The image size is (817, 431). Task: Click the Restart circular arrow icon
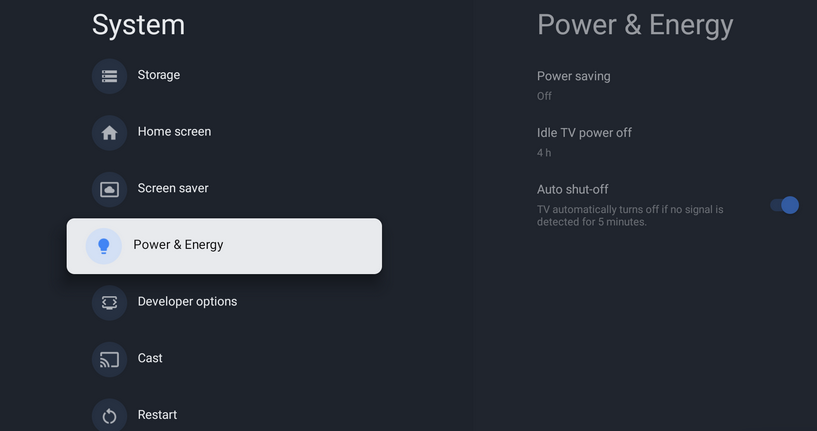point(109,416)
